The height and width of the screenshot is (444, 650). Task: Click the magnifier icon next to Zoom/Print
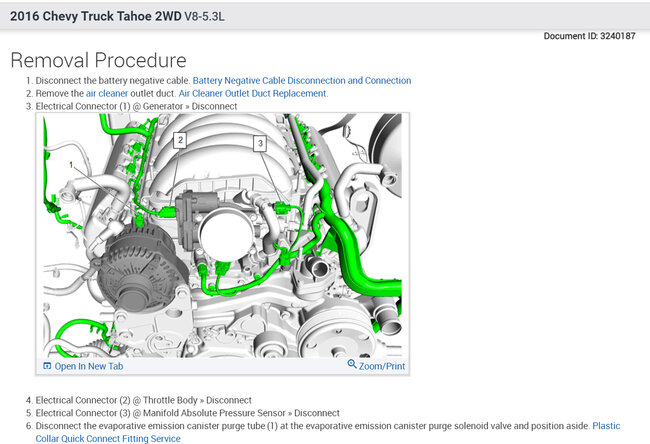click(x=352, y=364)
